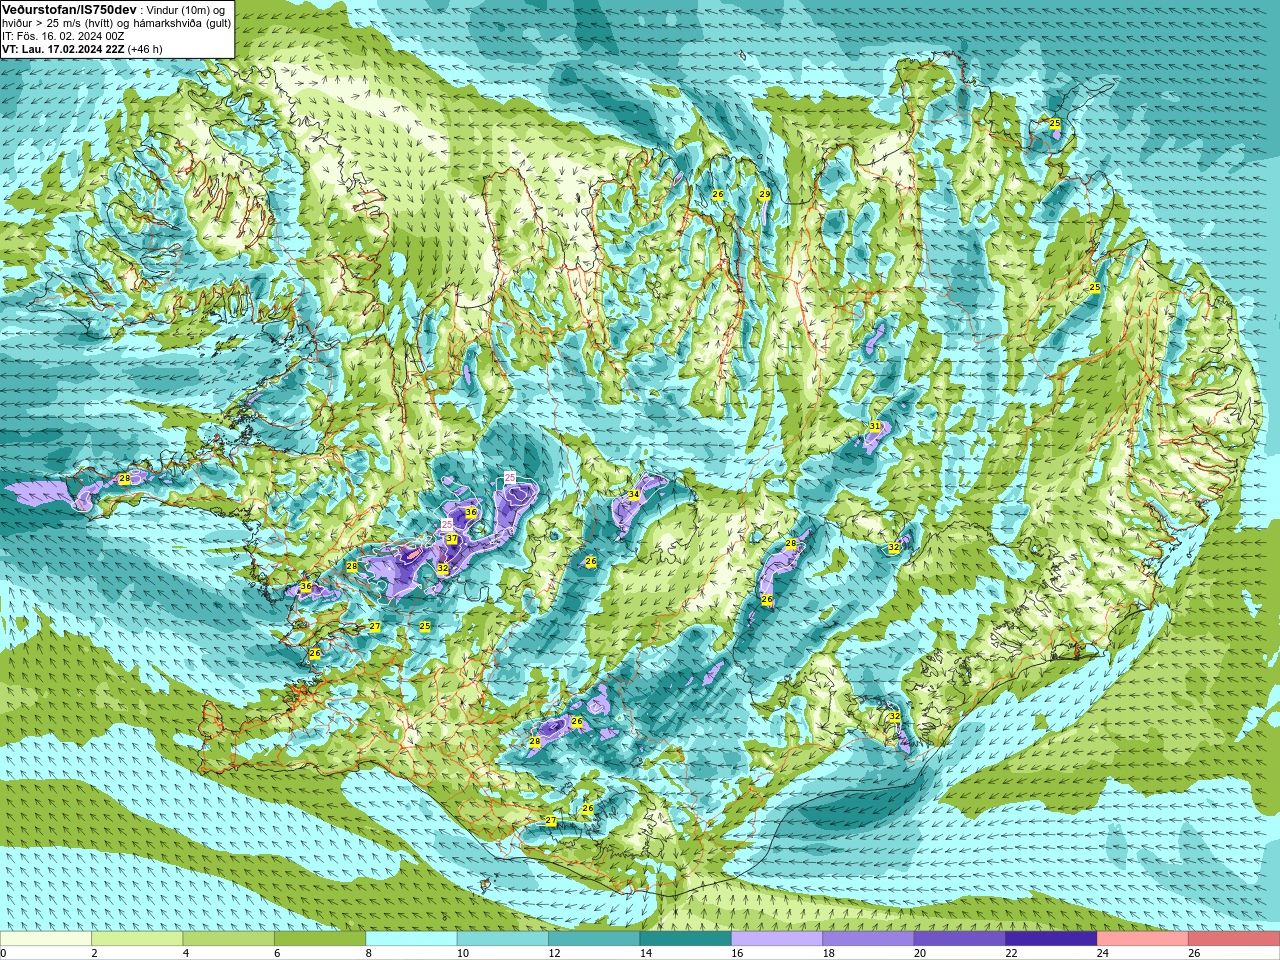Click the '(+46 h)' forecast offset text
Image resolution: width=1280 pixels, height=960 pixels.
(145, 49)
